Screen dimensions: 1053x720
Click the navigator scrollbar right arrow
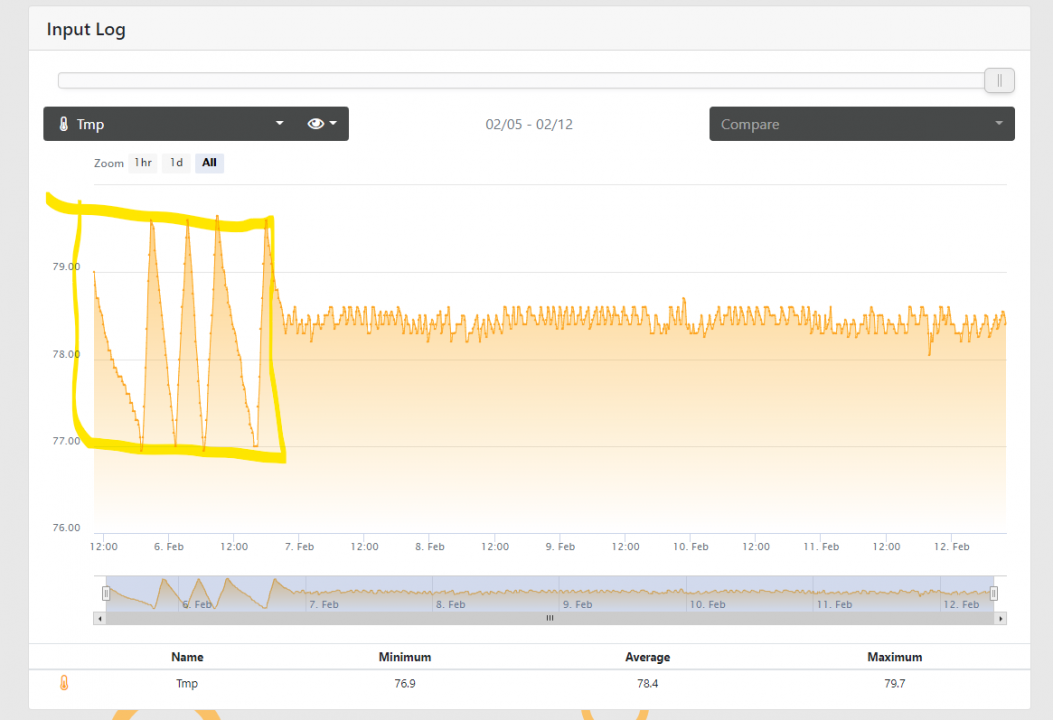1001,618
